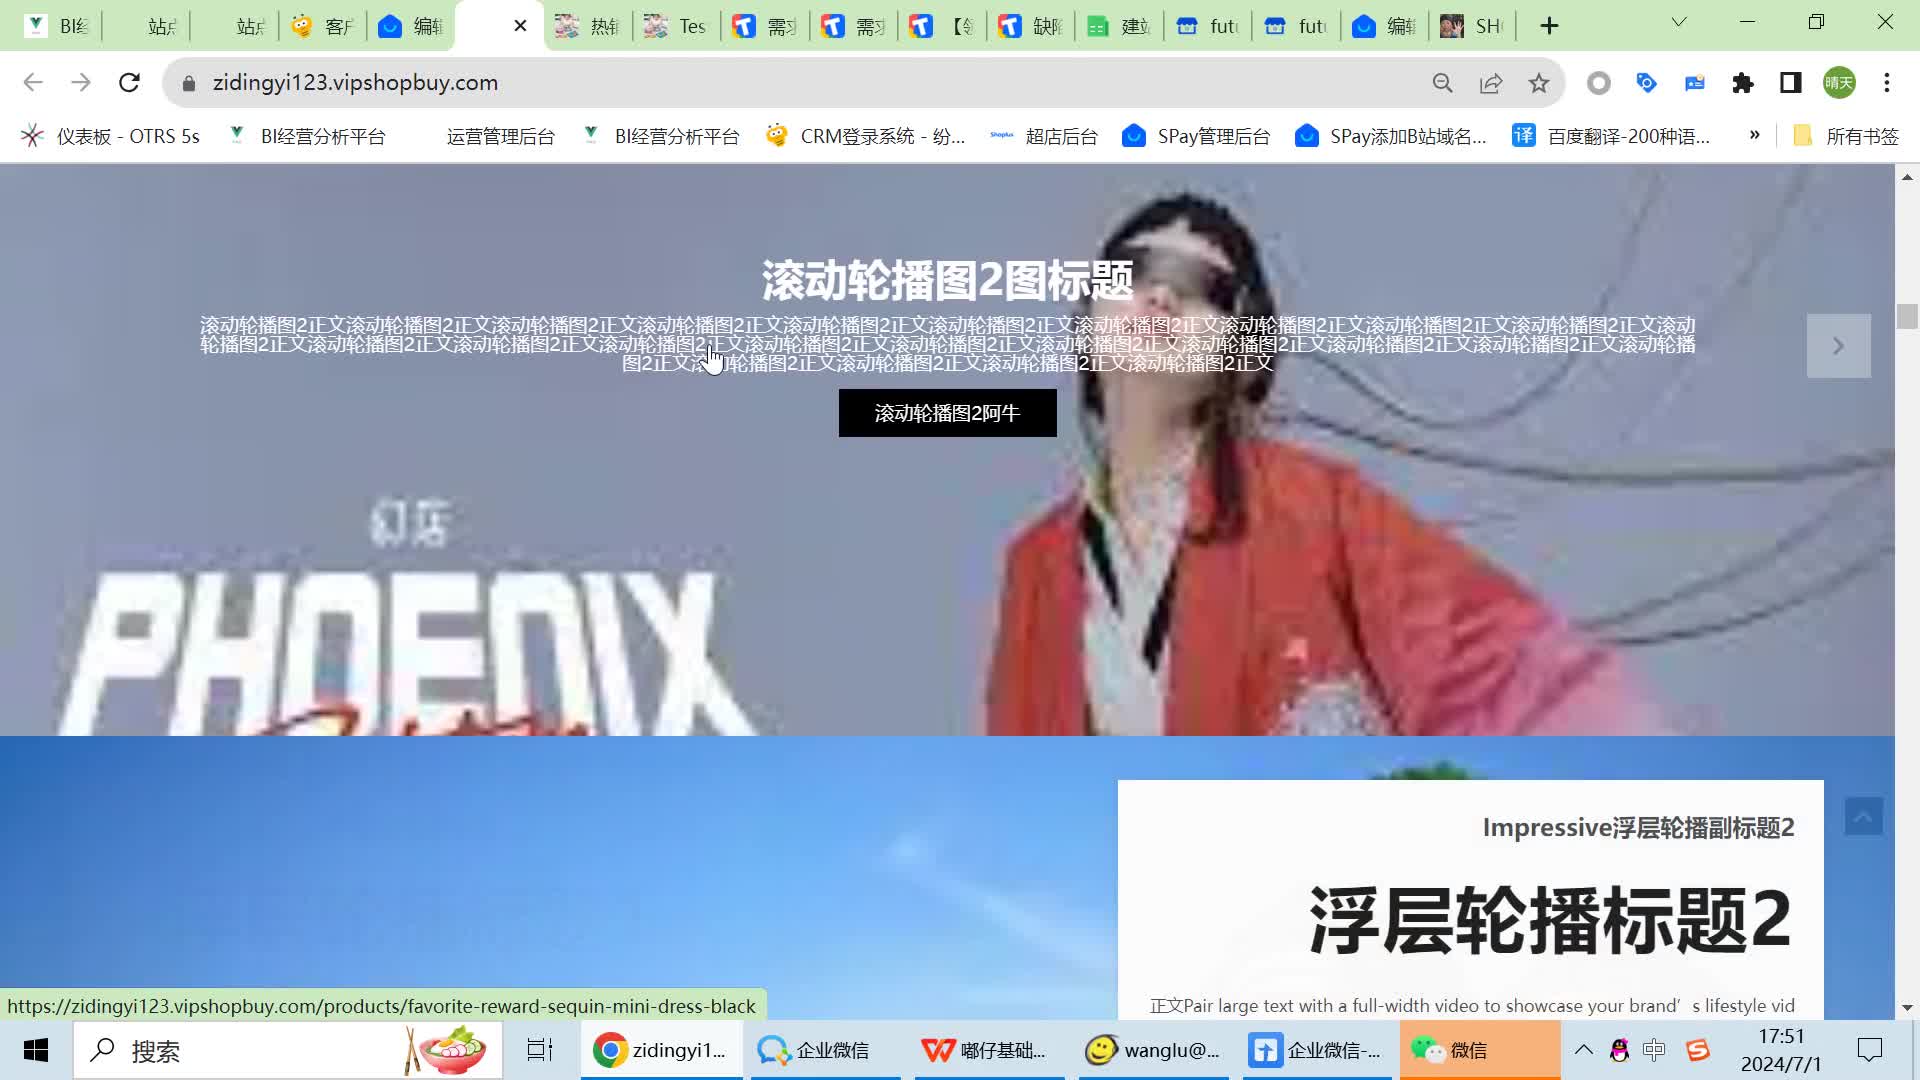Screen dimensions: 1920x1080
Task: Go to next carousel slide
Action: (1838, 346)
